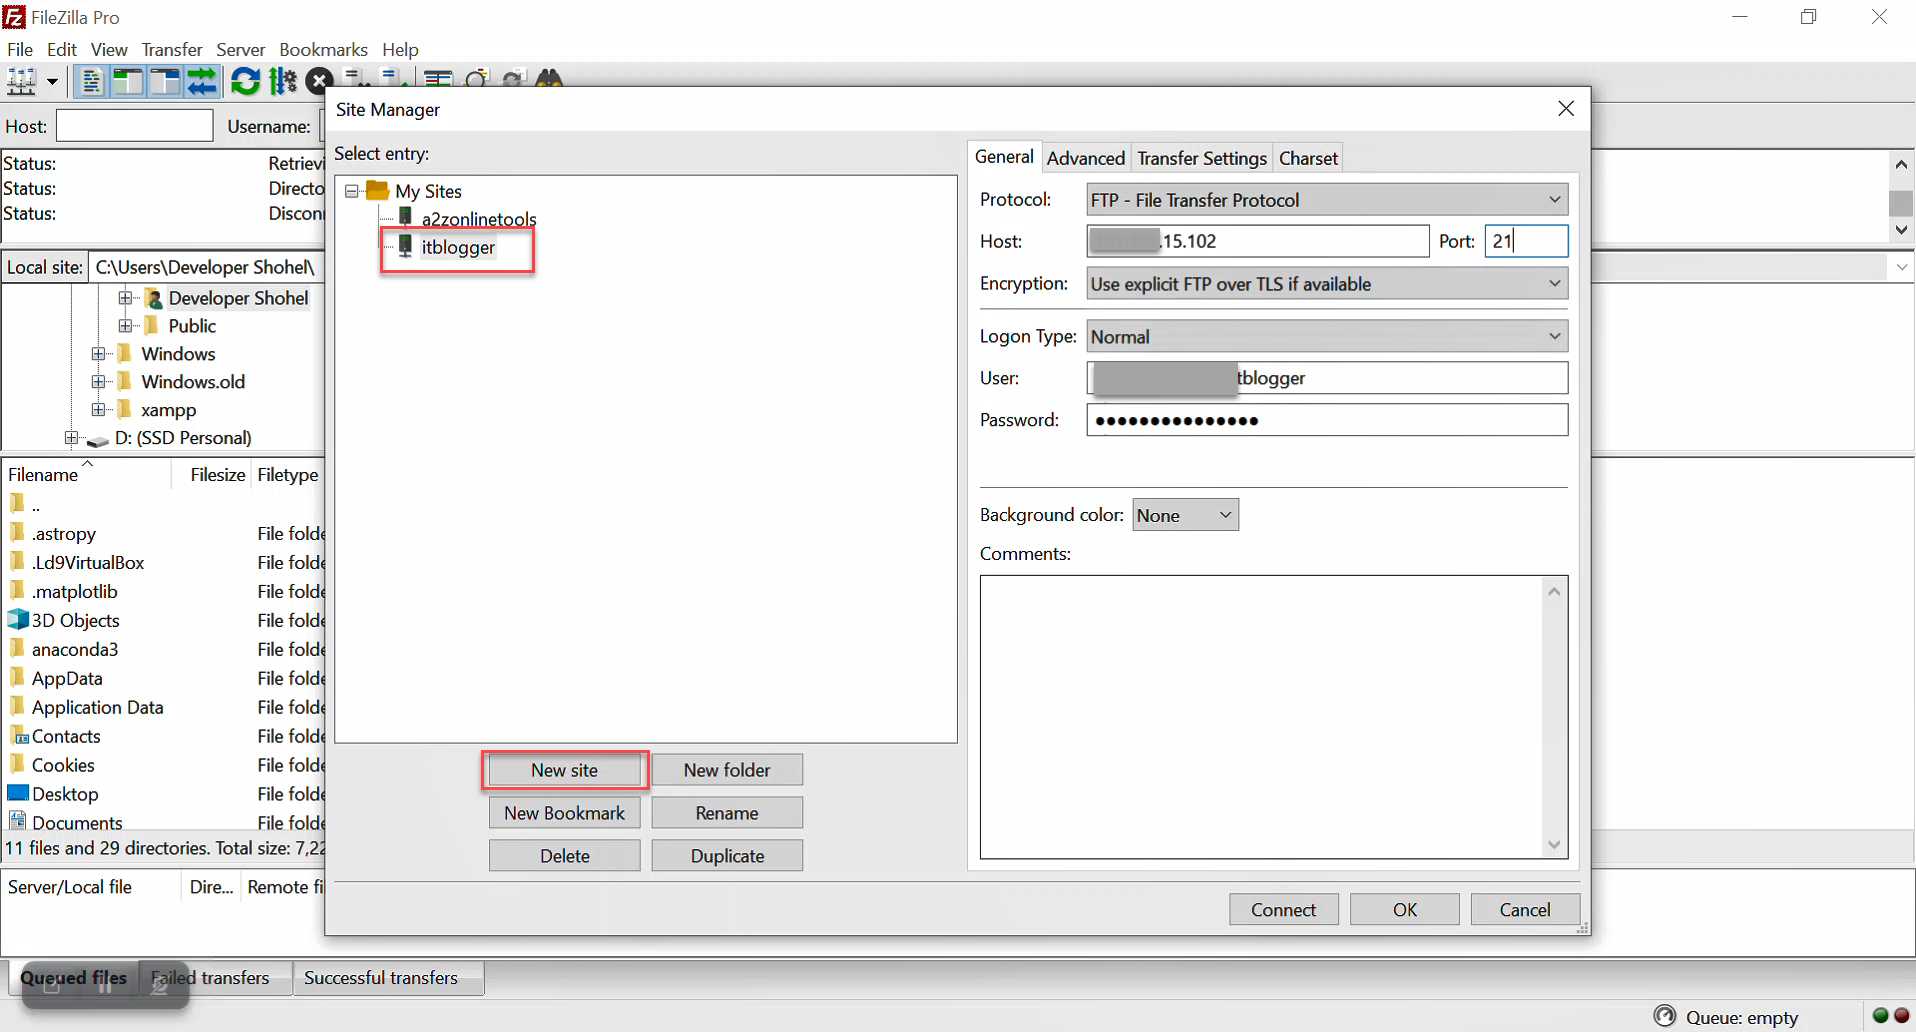Click the Duplicate button

click(x=727, y=856)
